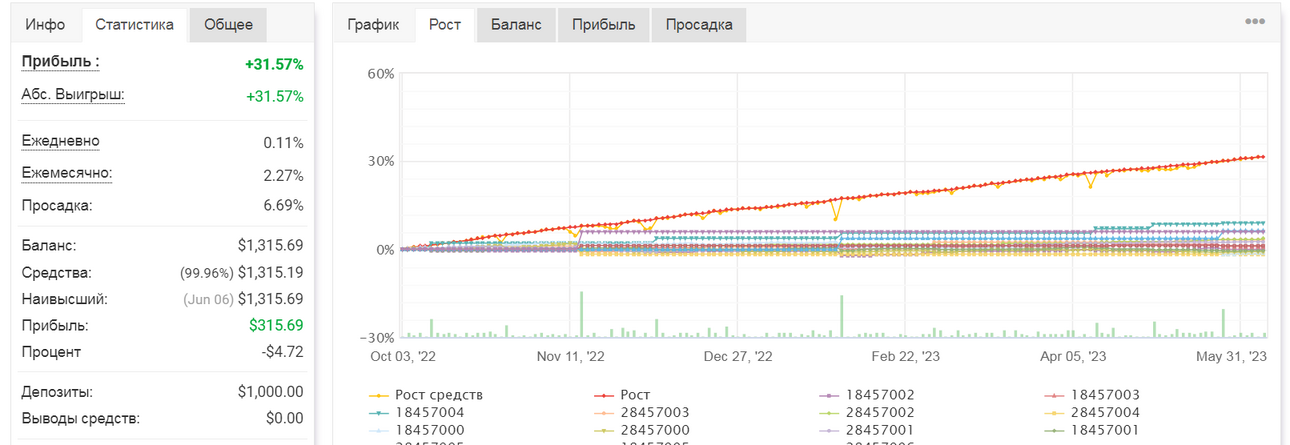Click the -$4.72 interest value
This screenshot has height=445, width=1290.
[x=283, y=352]
